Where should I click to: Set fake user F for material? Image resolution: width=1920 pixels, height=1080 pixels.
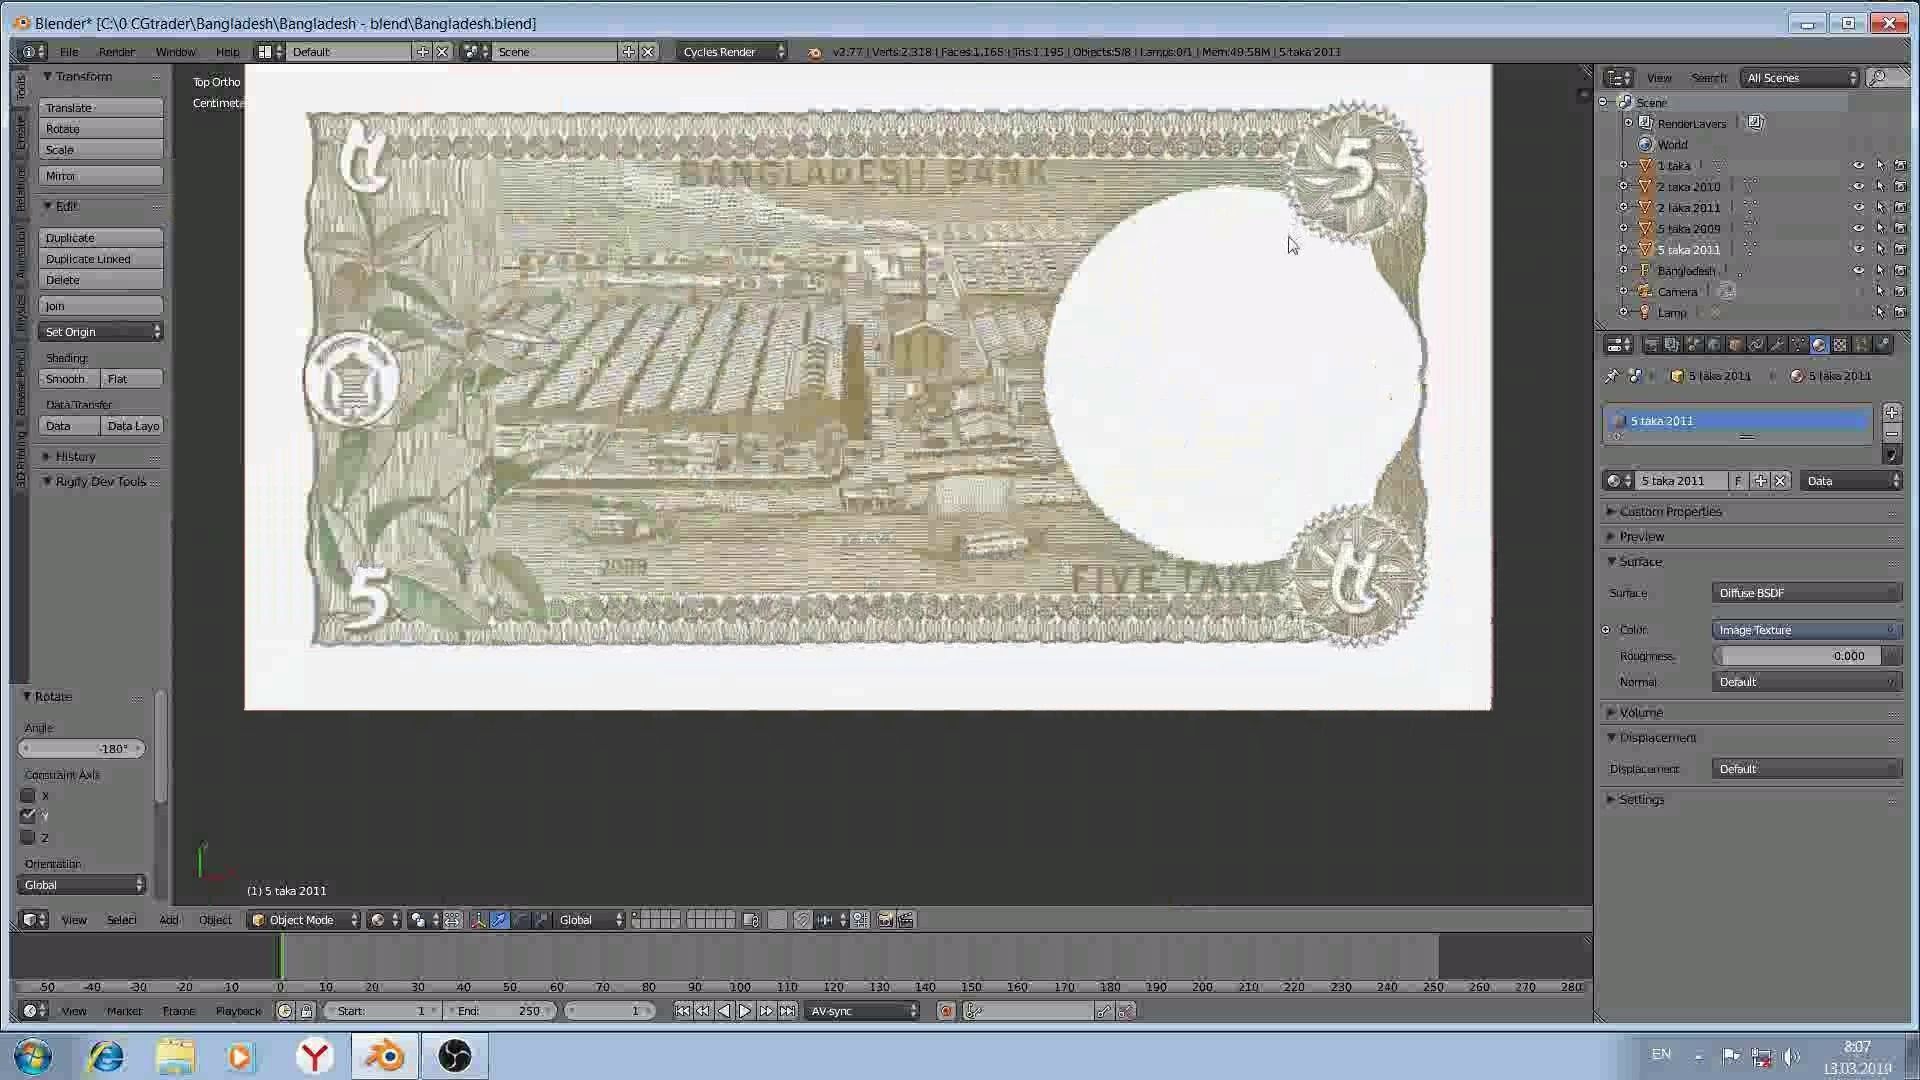(x=1738, y=481)
